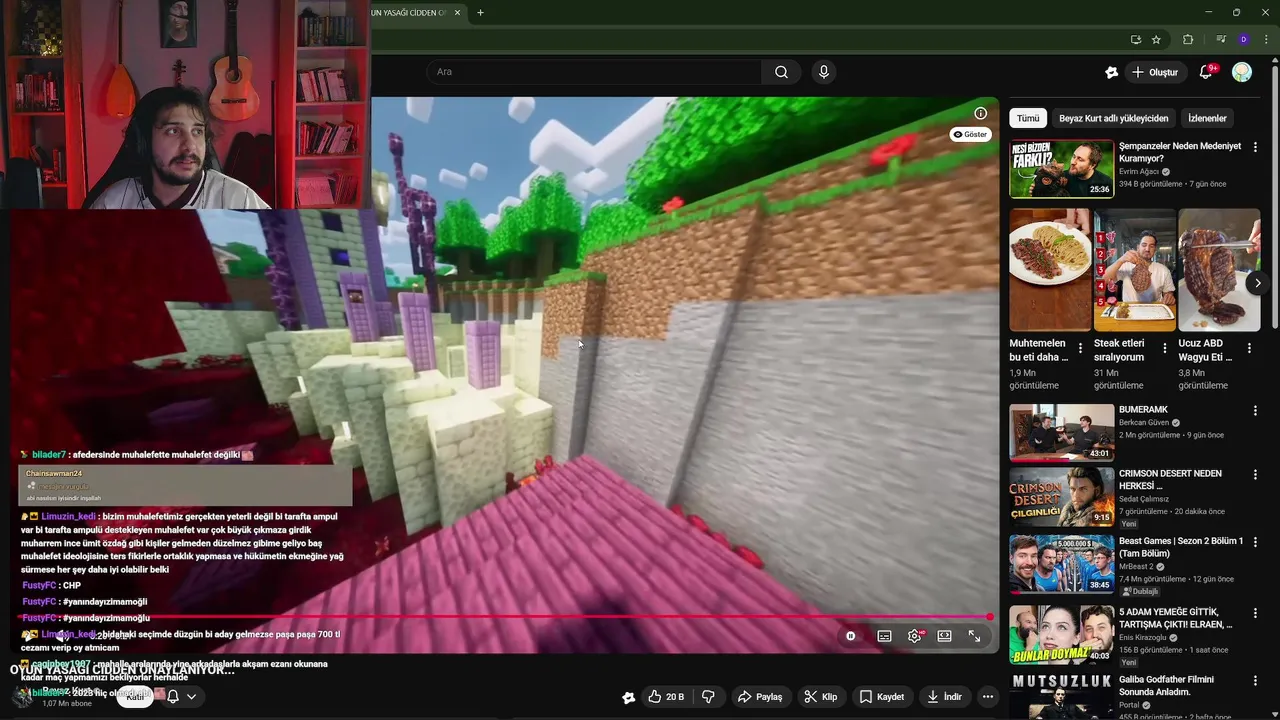Open options for Muhtemelen bu eti short

[x=1081, y=349]
